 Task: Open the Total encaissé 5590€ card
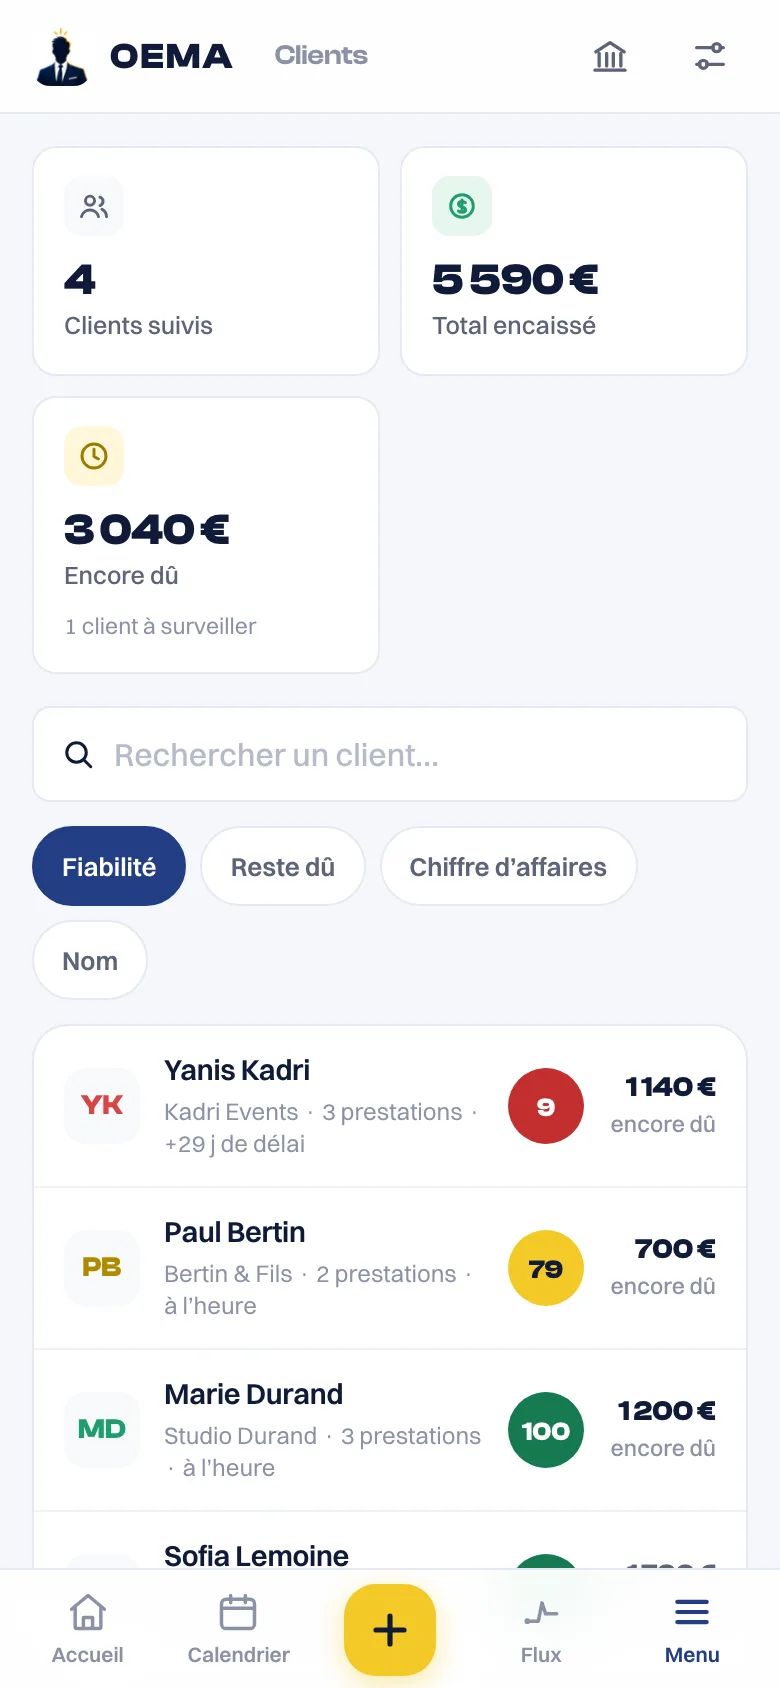574,261
